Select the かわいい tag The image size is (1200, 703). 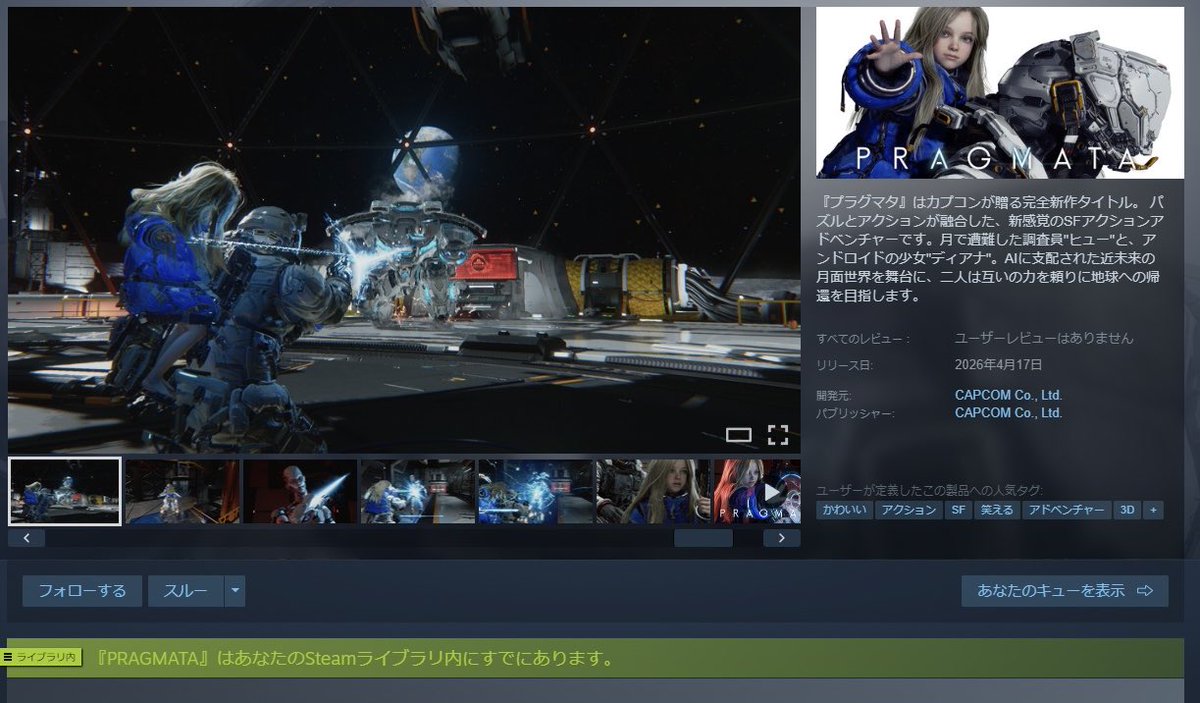click(x=844, y=510)
